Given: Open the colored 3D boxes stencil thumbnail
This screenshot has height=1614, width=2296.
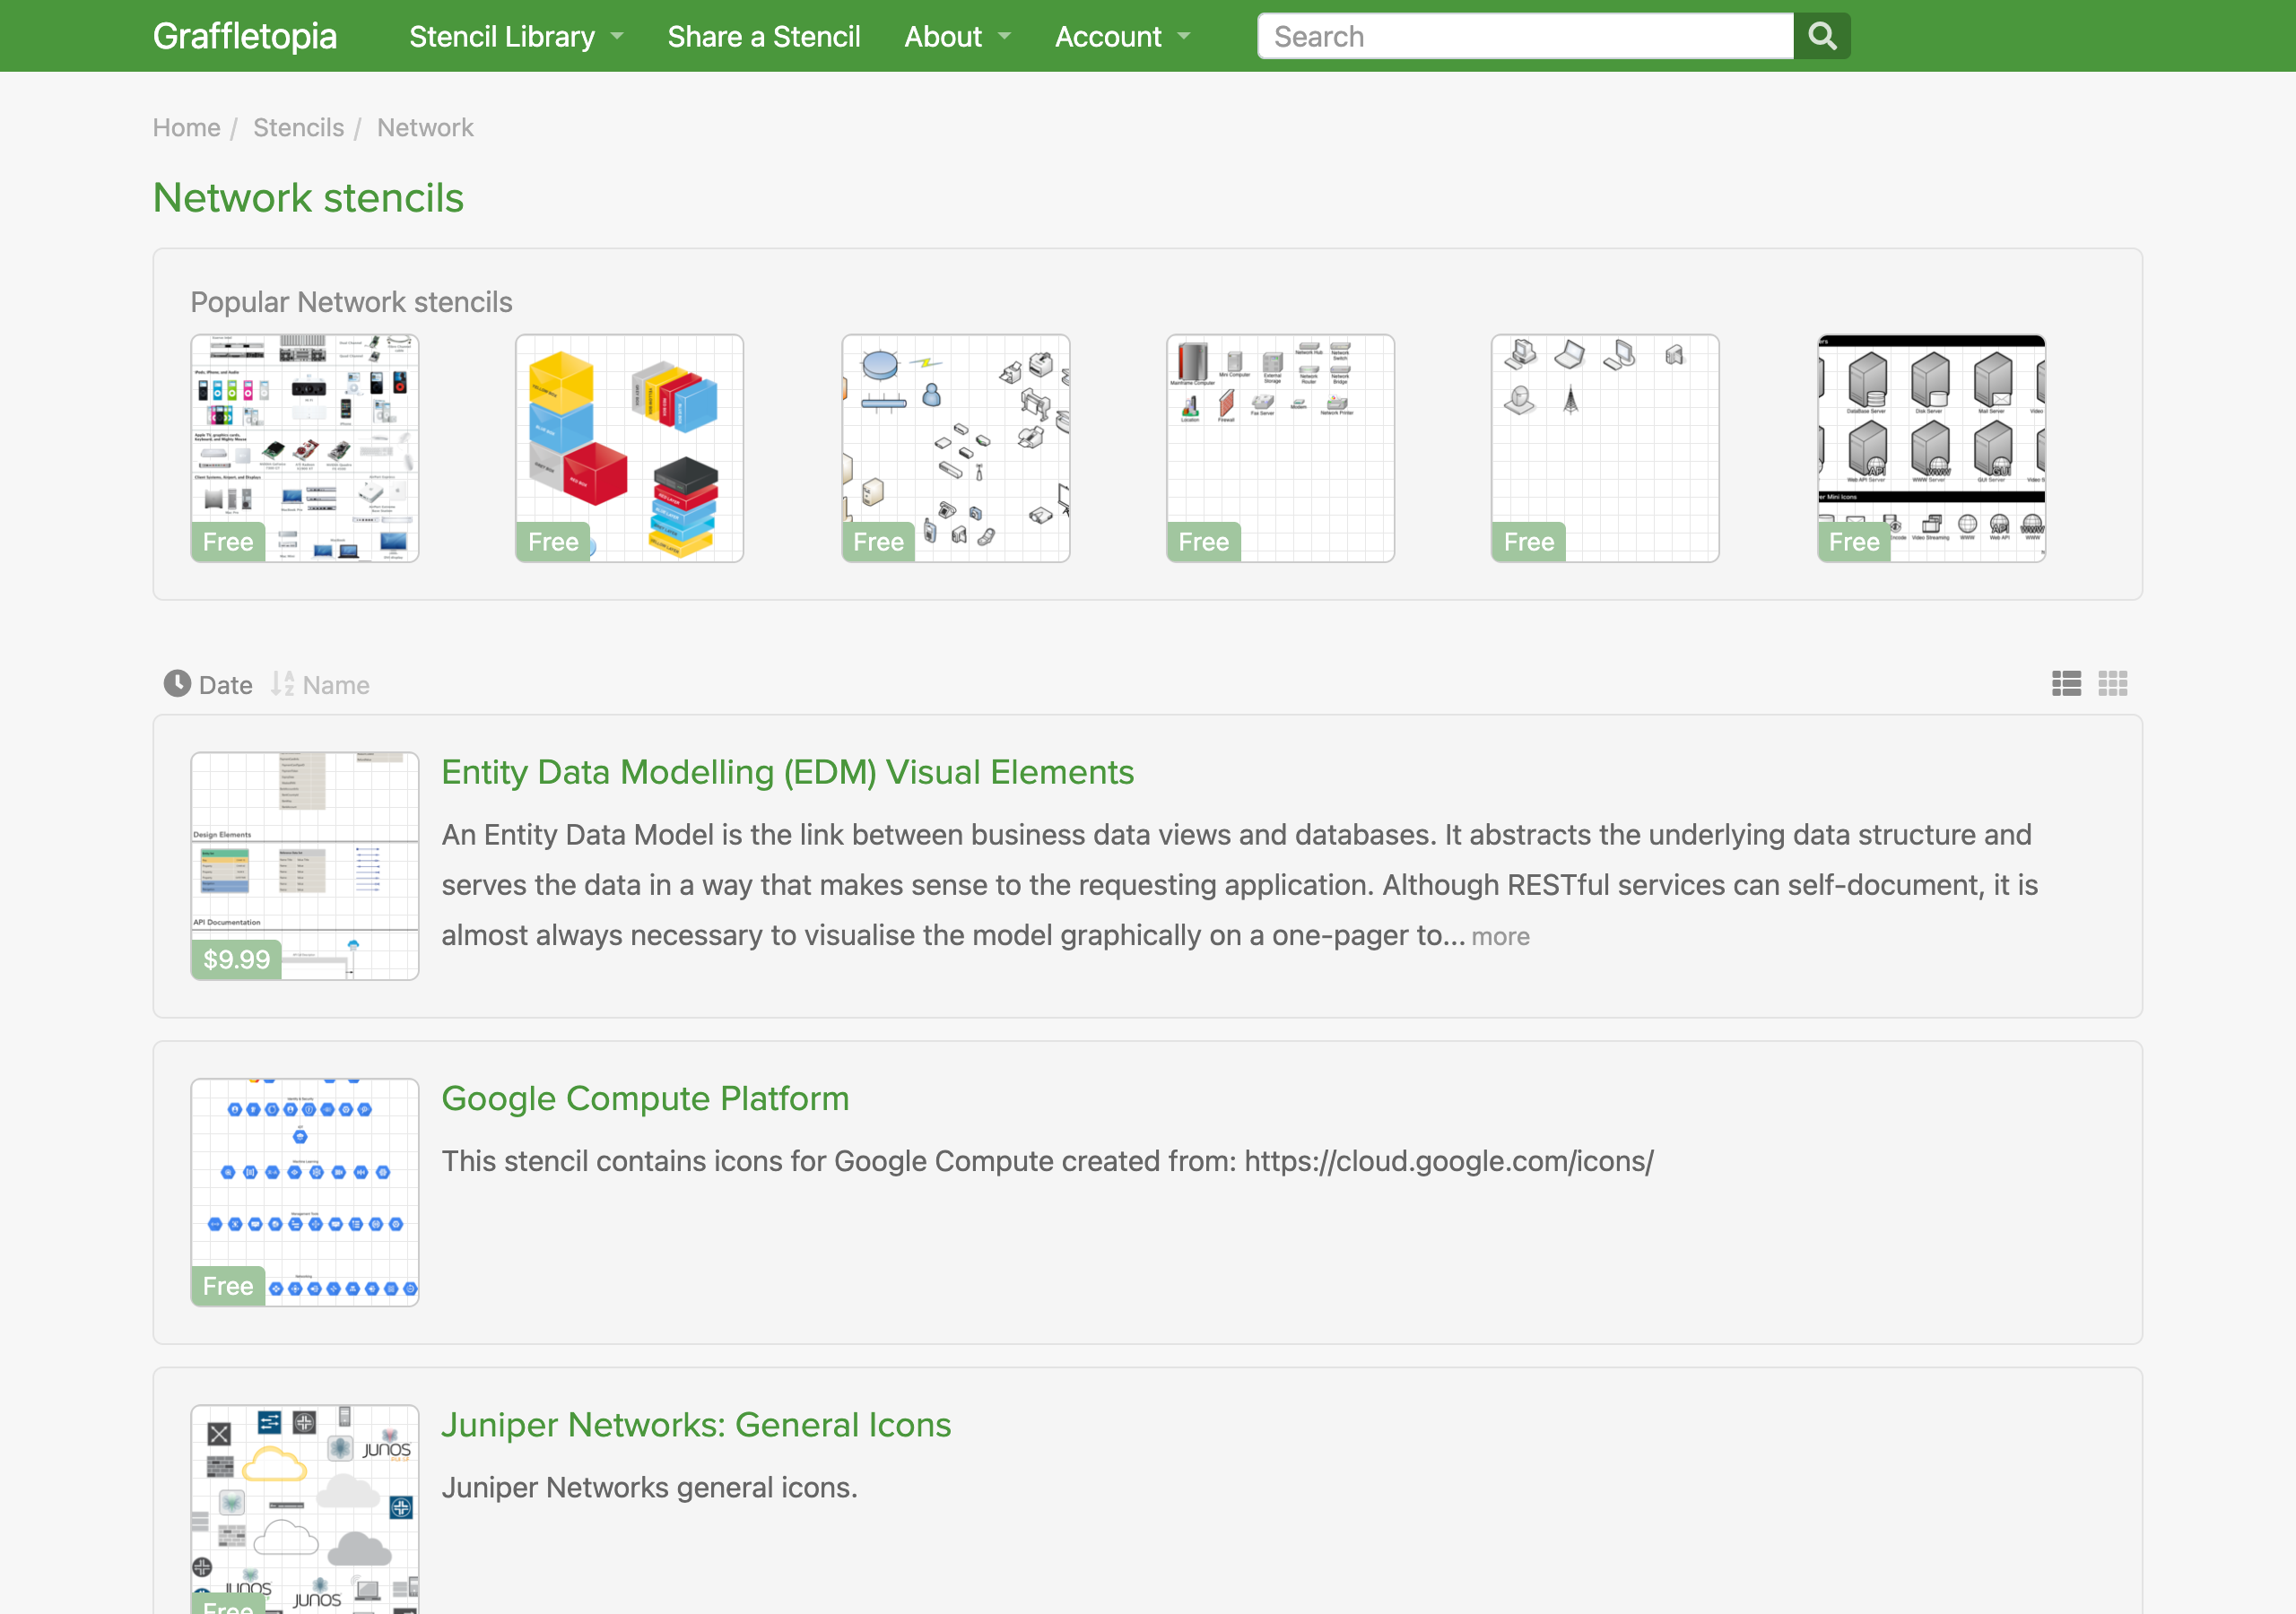Looking at the screenshot, I should [630, 448].
